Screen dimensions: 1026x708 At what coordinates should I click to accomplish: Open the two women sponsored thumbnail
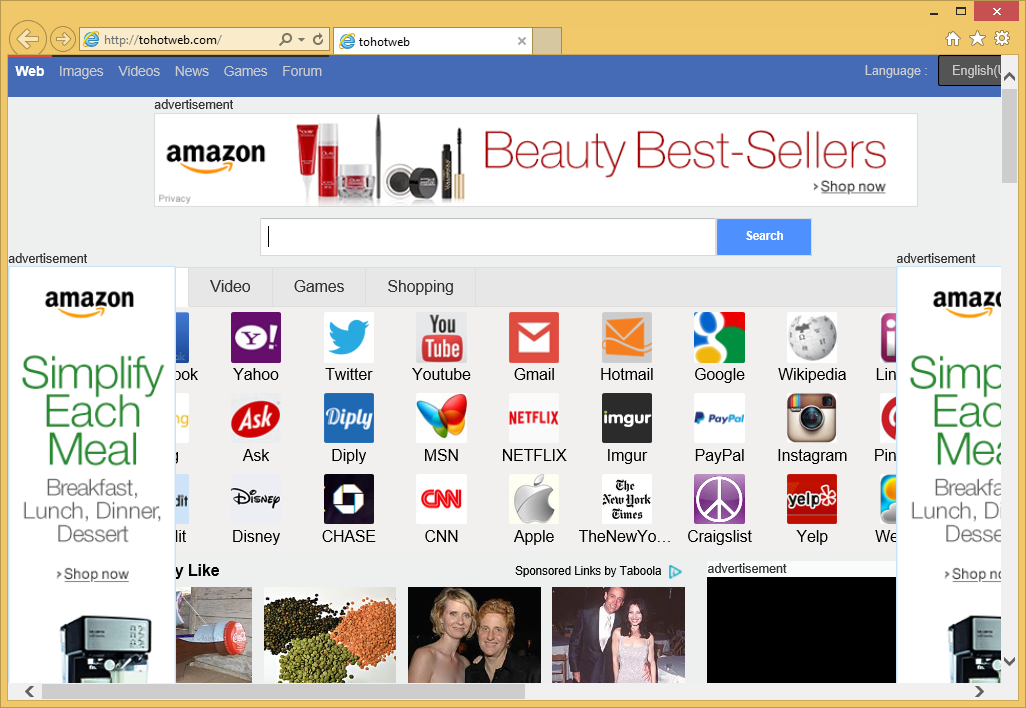(x=474, y=635)
